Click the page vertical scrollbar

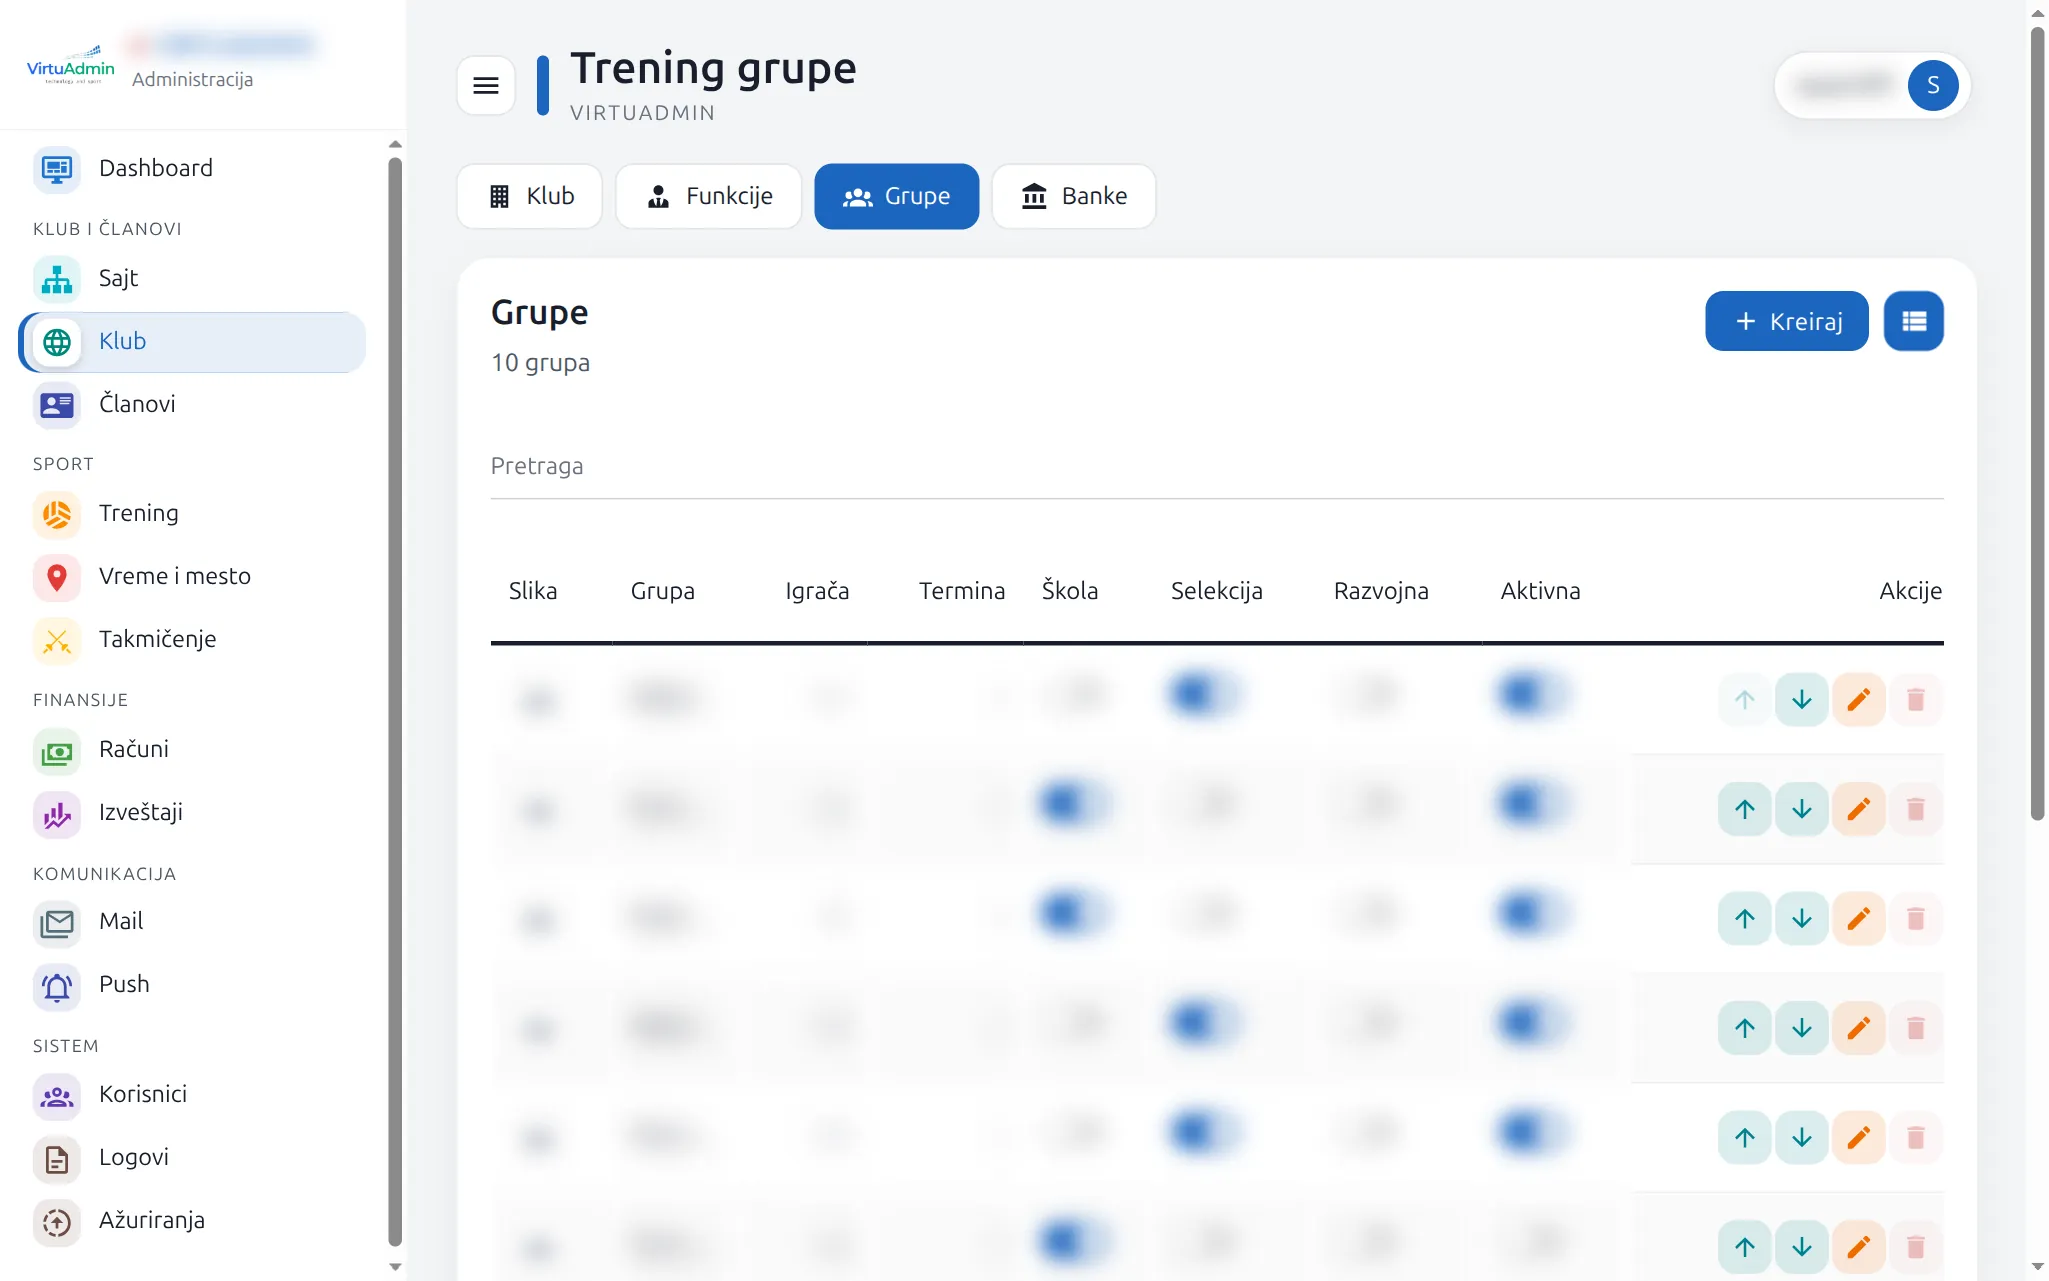click(2037, 423)
